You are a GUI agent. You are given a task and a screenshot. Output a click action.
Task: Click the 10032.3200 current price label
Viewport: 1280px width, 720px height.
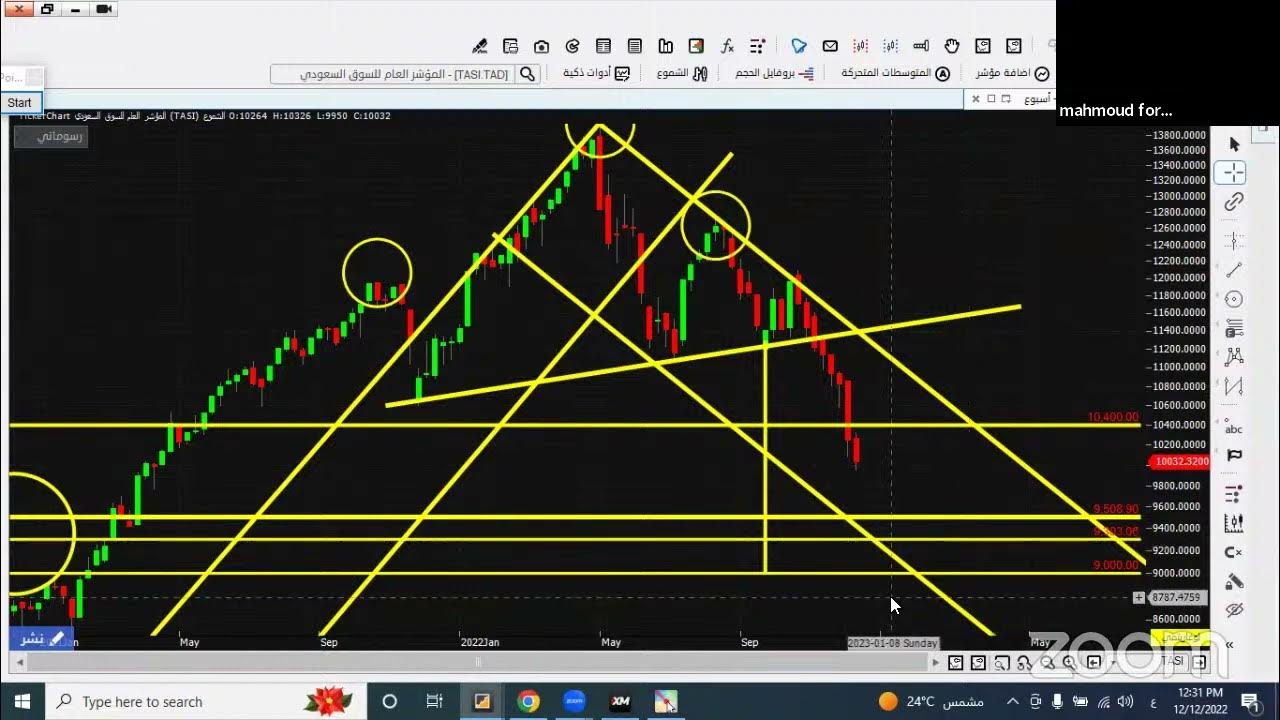point(1180,462)
